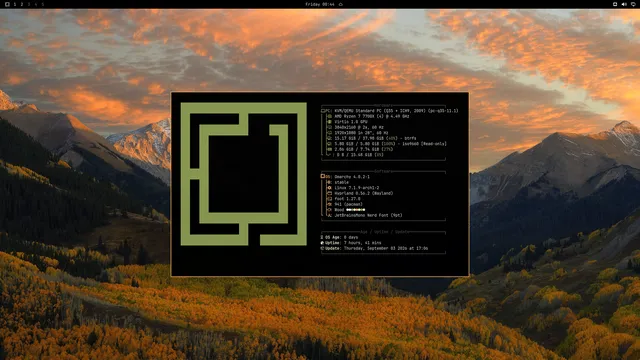Click the text 'stable'
This screenshot has width=640, height=360.
[x=342, y=182]
